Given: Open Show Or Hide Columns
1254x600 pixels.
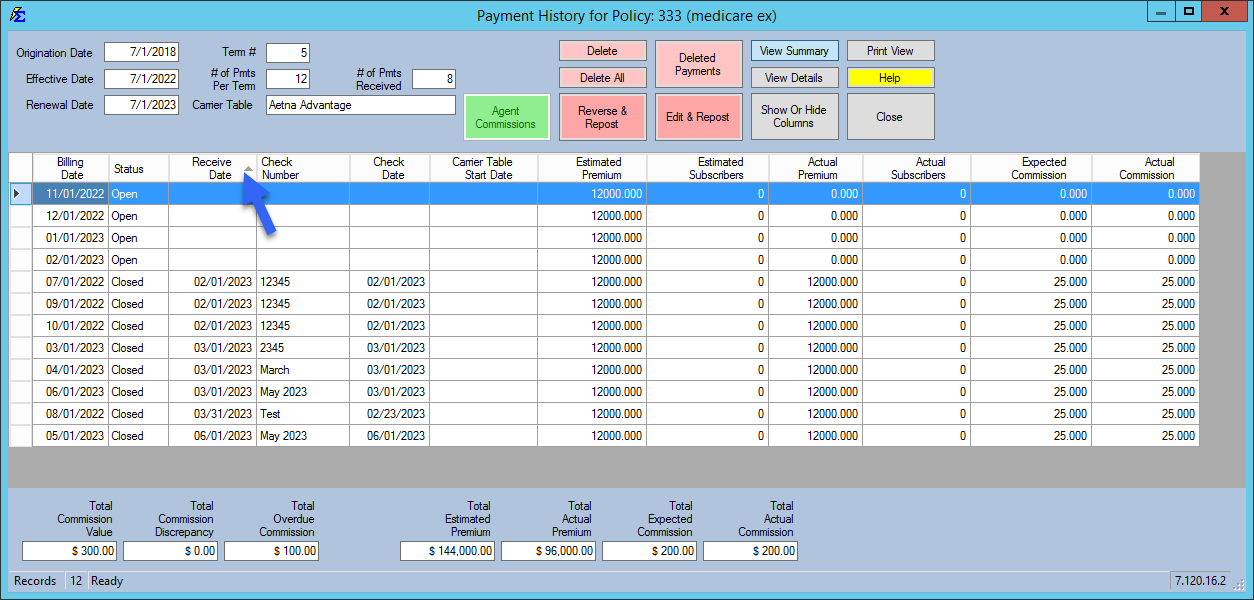Looking at the screenshot, I should tap(793, 116).
